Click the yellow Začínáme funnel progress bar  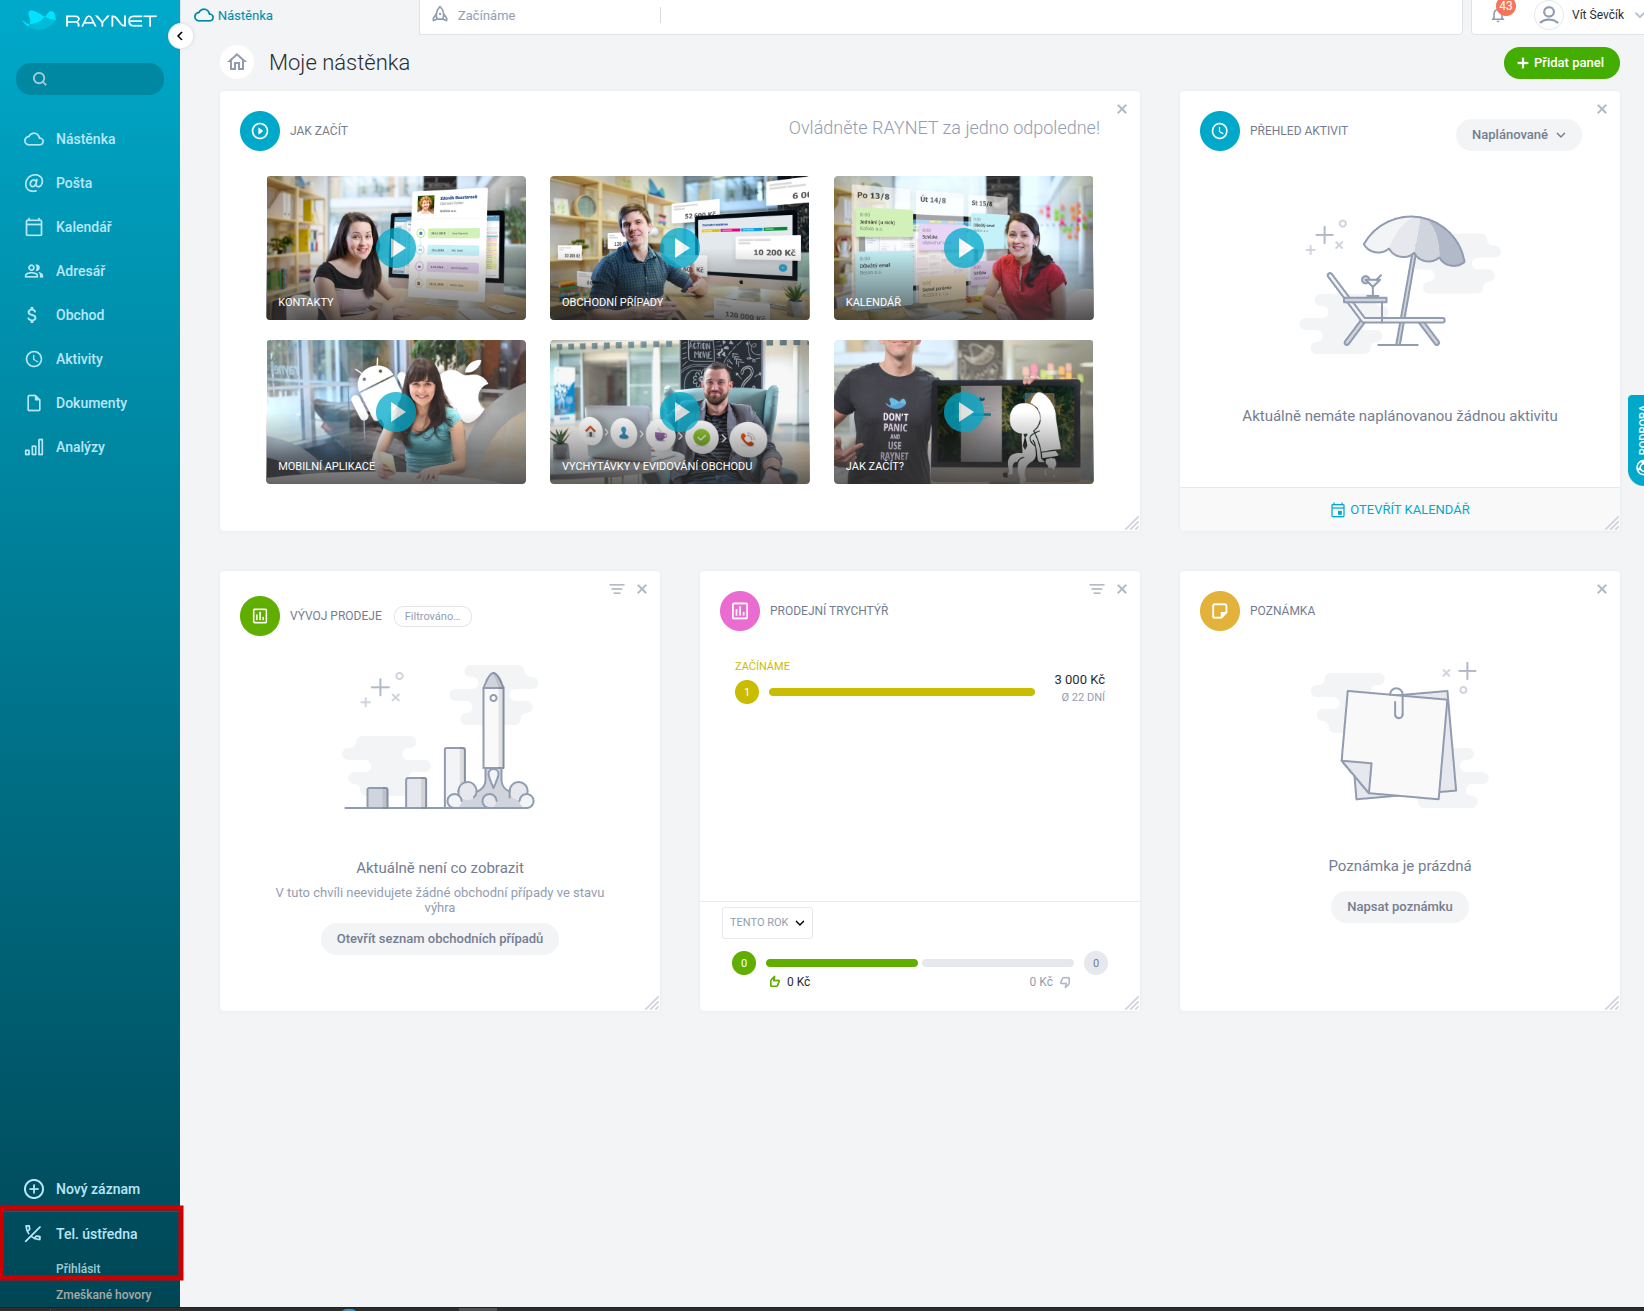(901, 692)
